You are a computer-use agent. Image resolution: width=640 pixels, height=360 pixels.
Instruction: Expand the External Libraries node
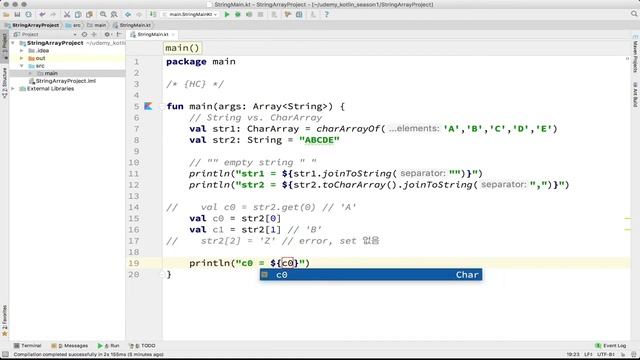13,89
